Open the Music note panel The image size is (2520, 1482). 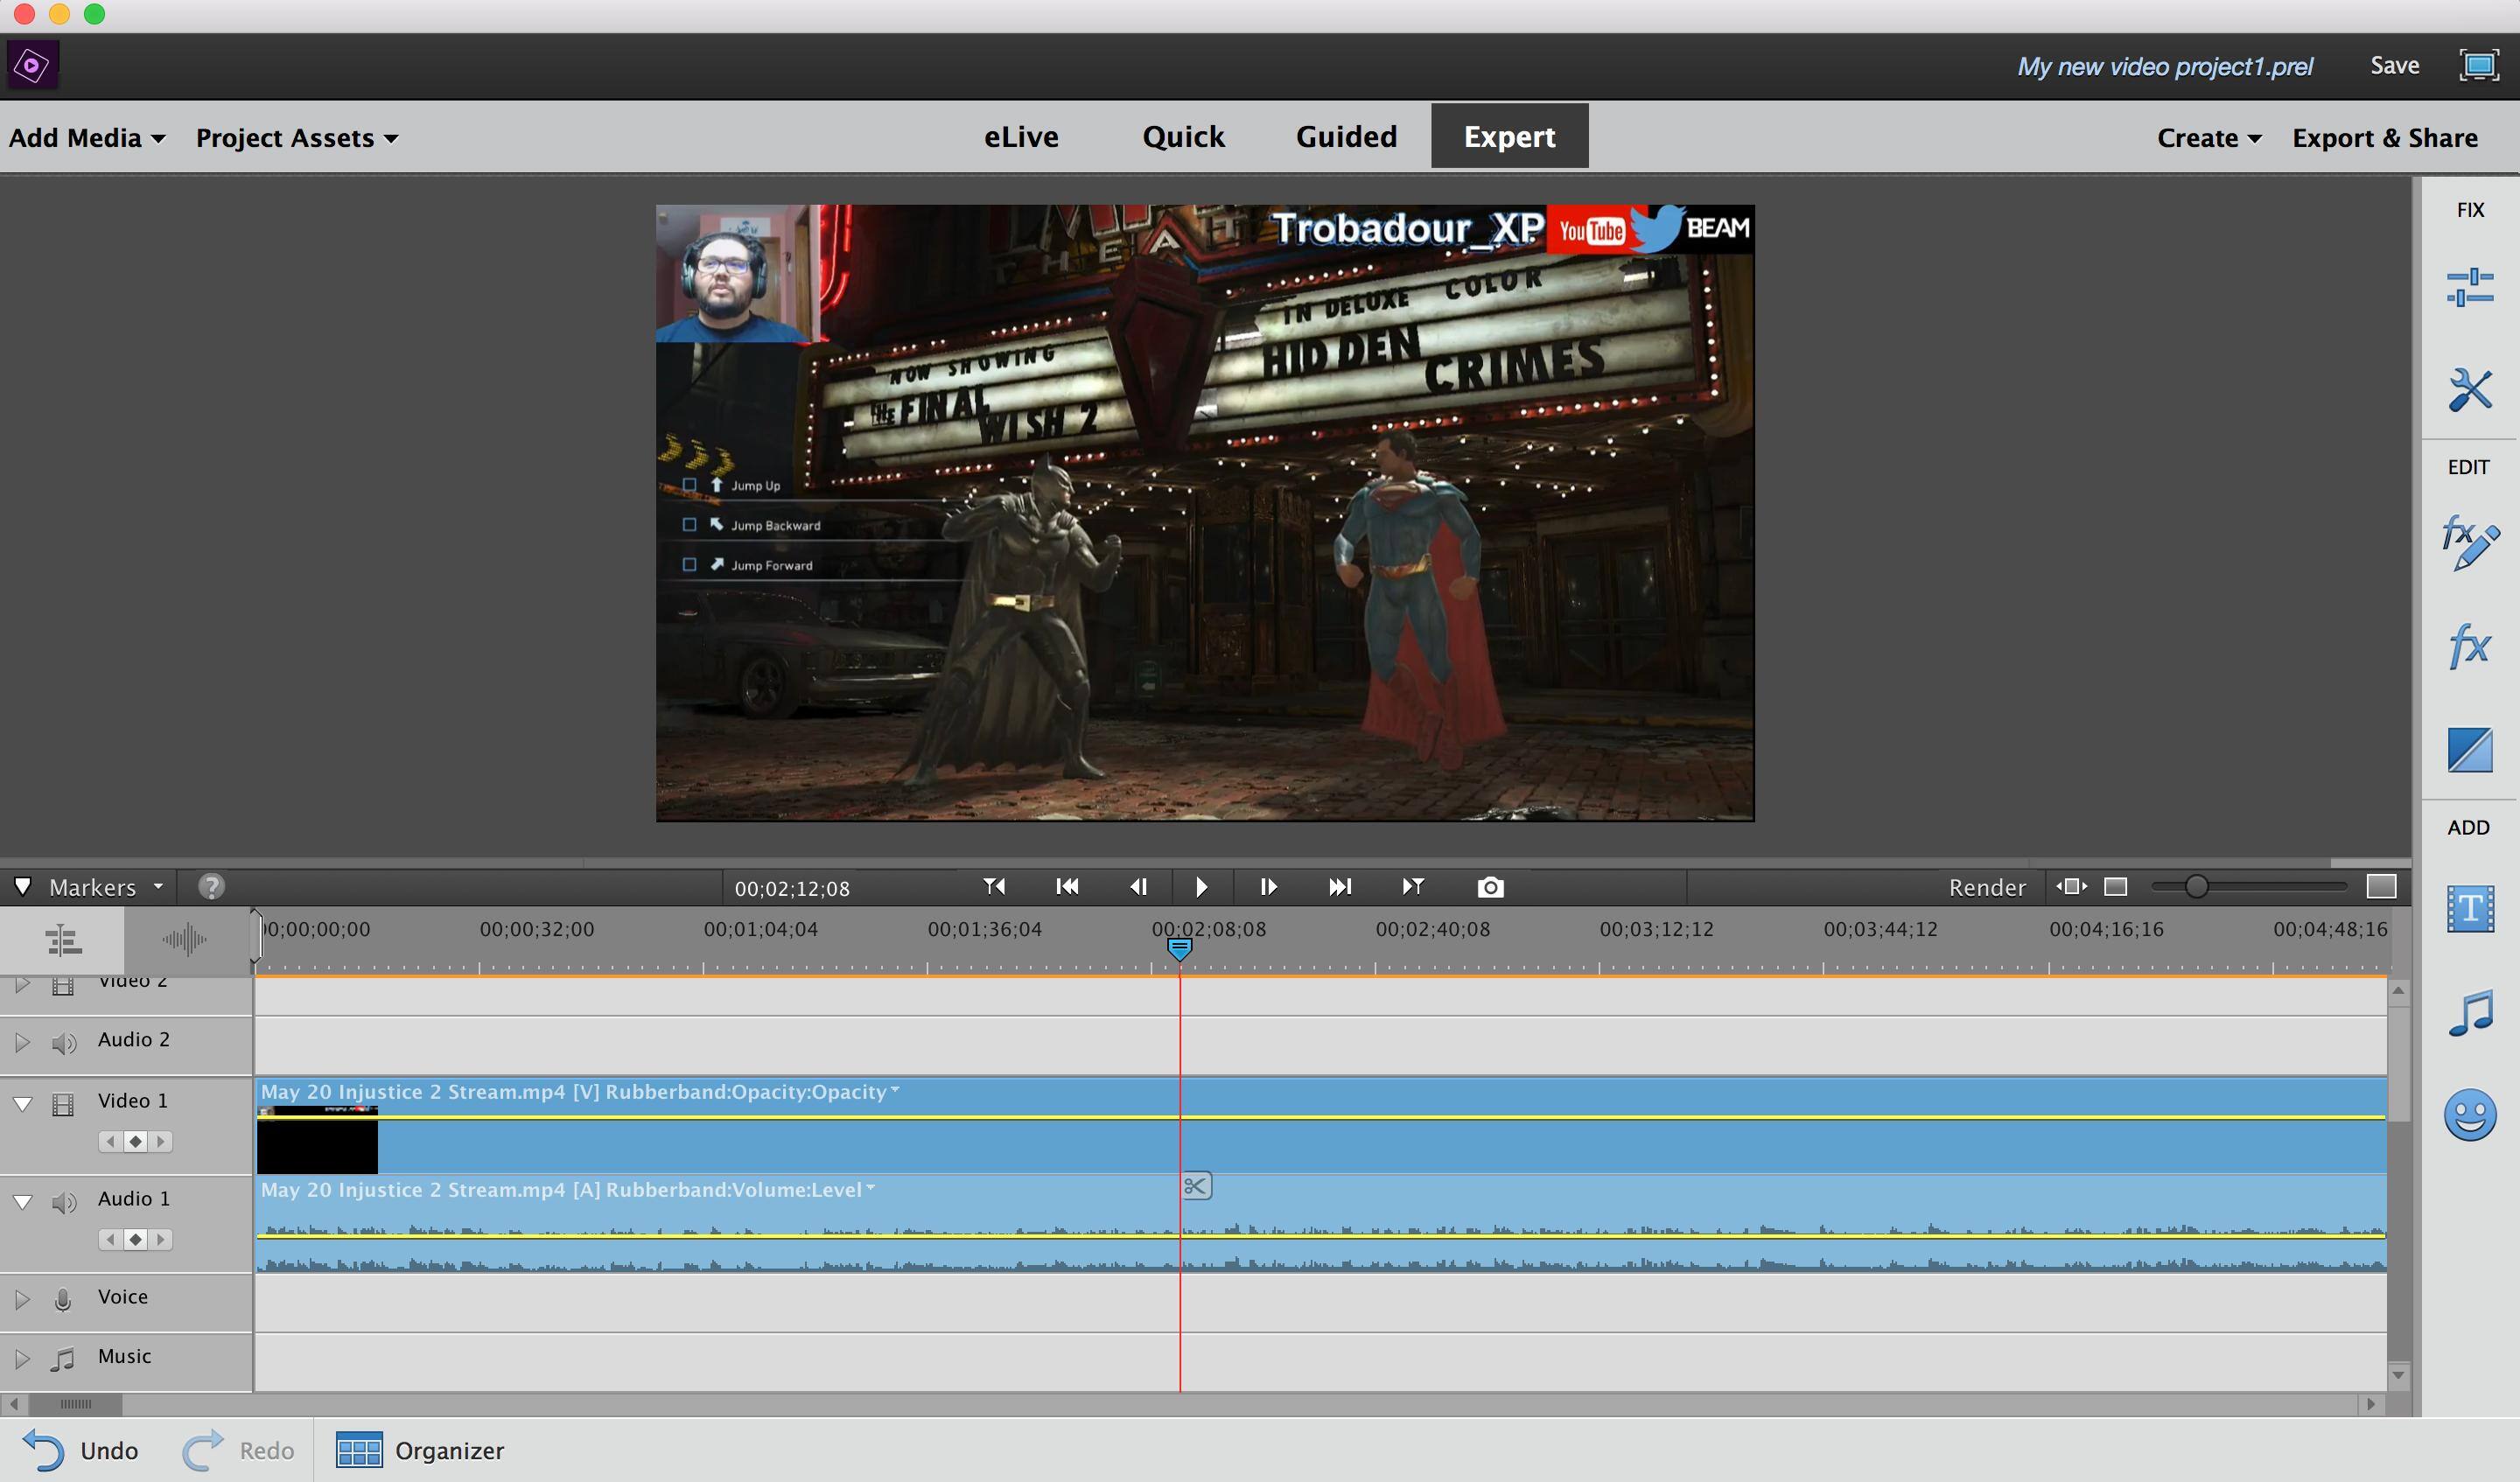[2469, 1013]
